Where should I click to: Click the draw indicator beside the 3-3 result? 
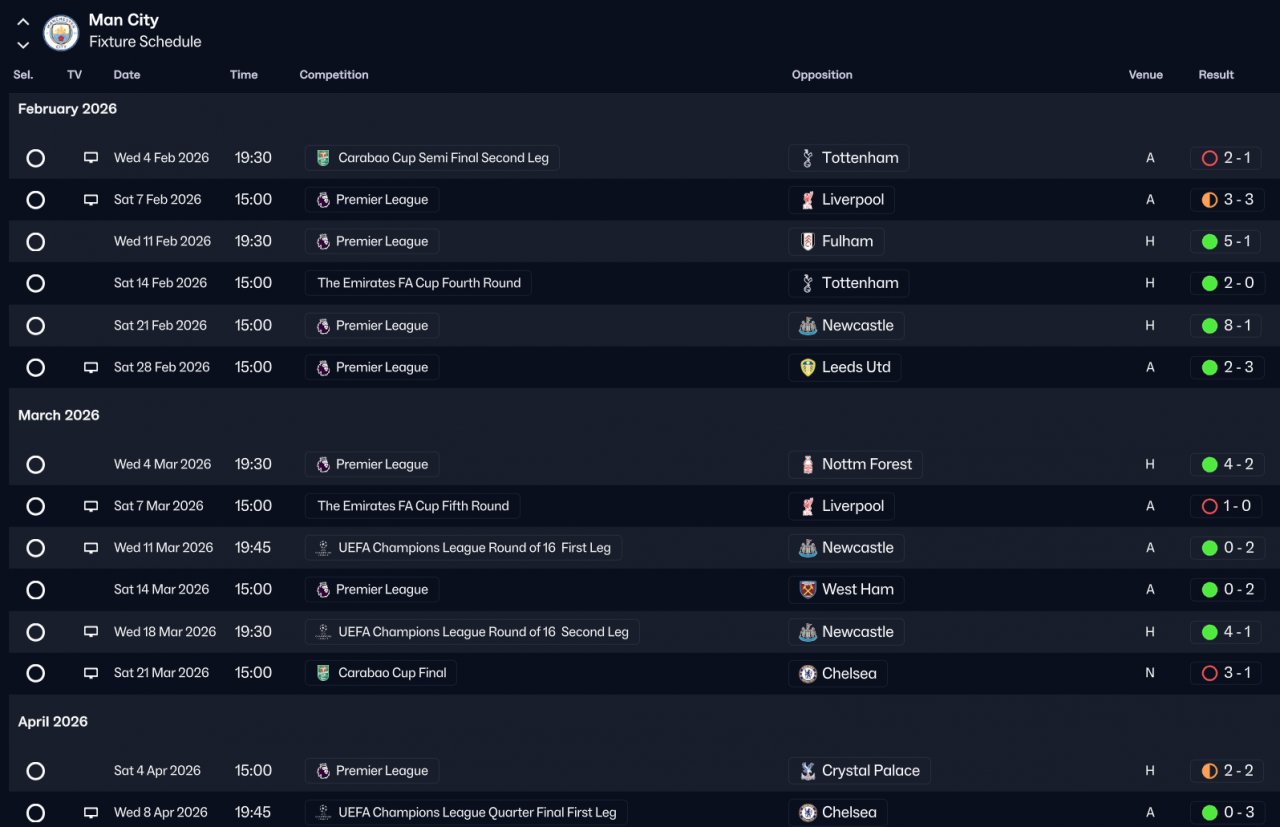click(x=1209, y=200)
